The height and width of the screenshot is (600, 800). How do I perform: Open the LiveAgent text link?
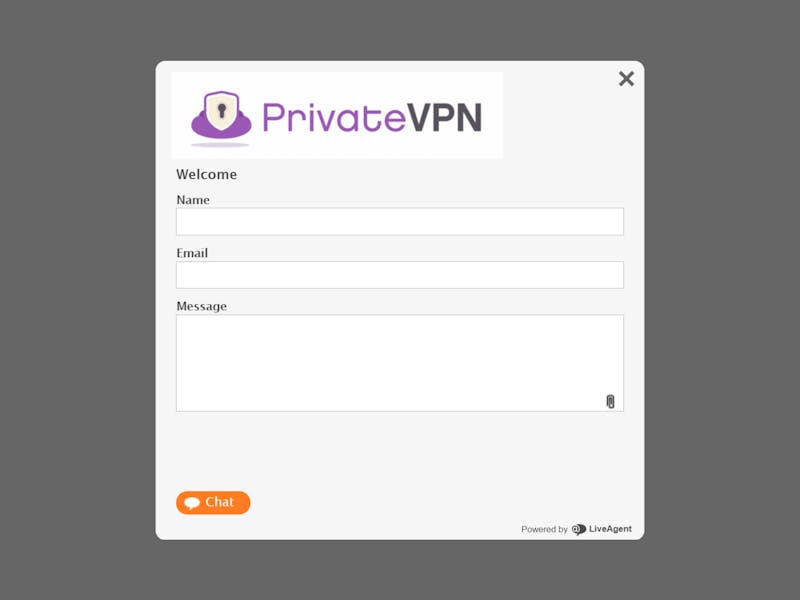pyautogui.click(x=610, y=529)
